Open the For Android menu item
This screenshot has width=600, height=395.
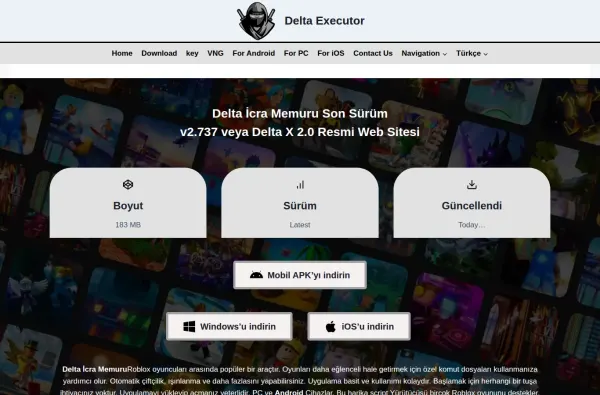point(254,54)
